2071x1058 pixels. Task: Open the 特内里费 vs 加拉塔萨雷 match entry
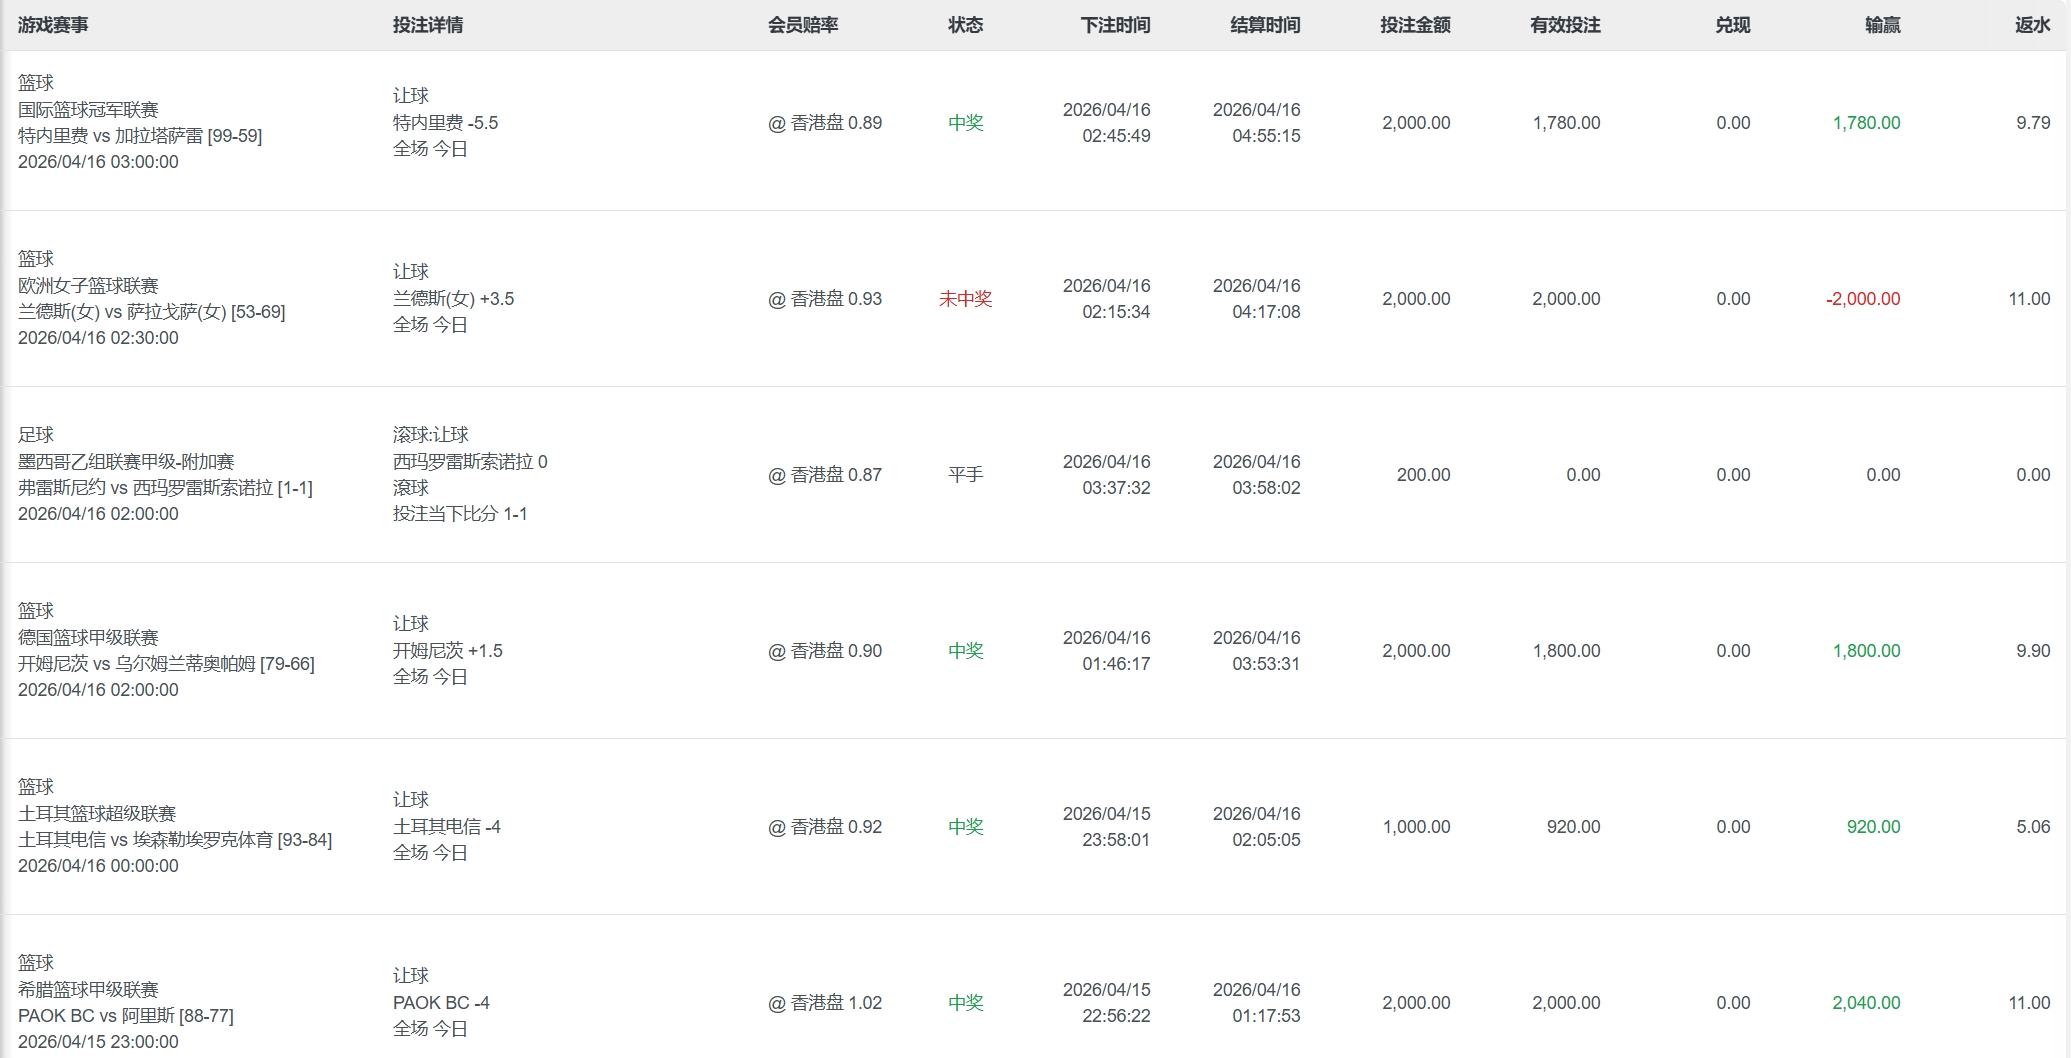pyautogui.click(x=140, y=136)
